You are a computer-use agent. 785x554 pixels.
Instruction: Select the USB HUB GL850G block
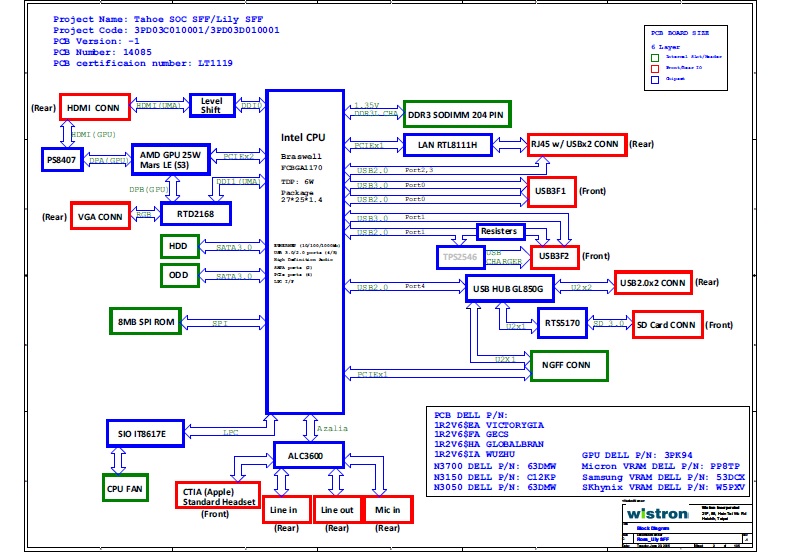[510, 288]
